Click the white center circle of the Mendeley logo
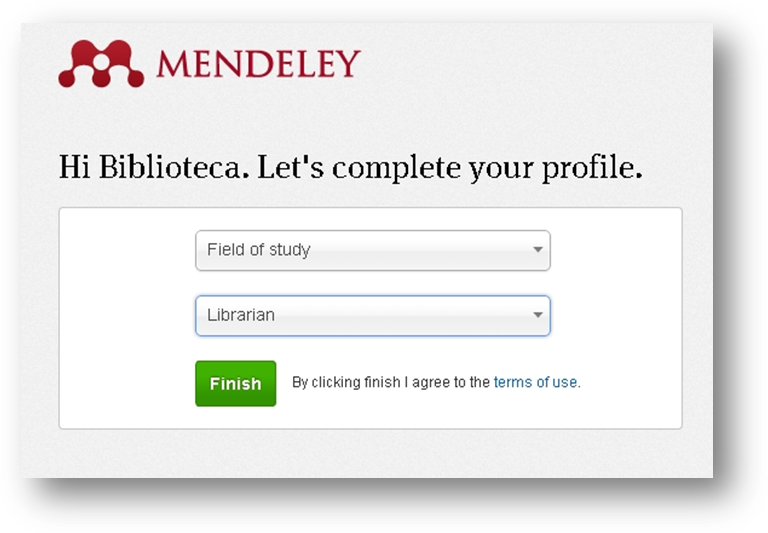 point(101,62)
